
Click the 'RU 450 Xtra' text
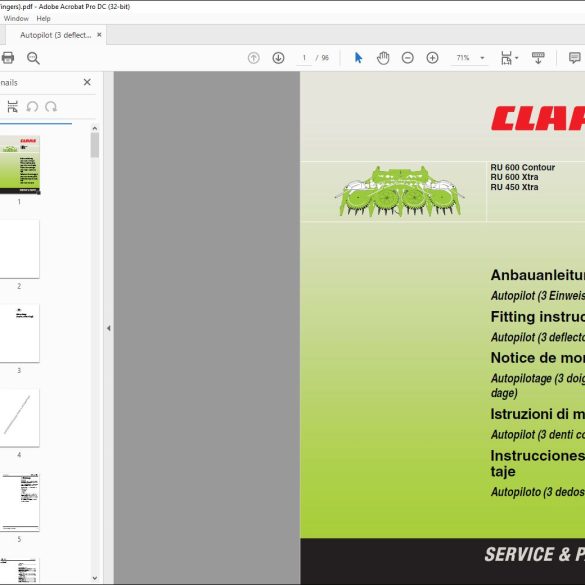pos(514,187)
